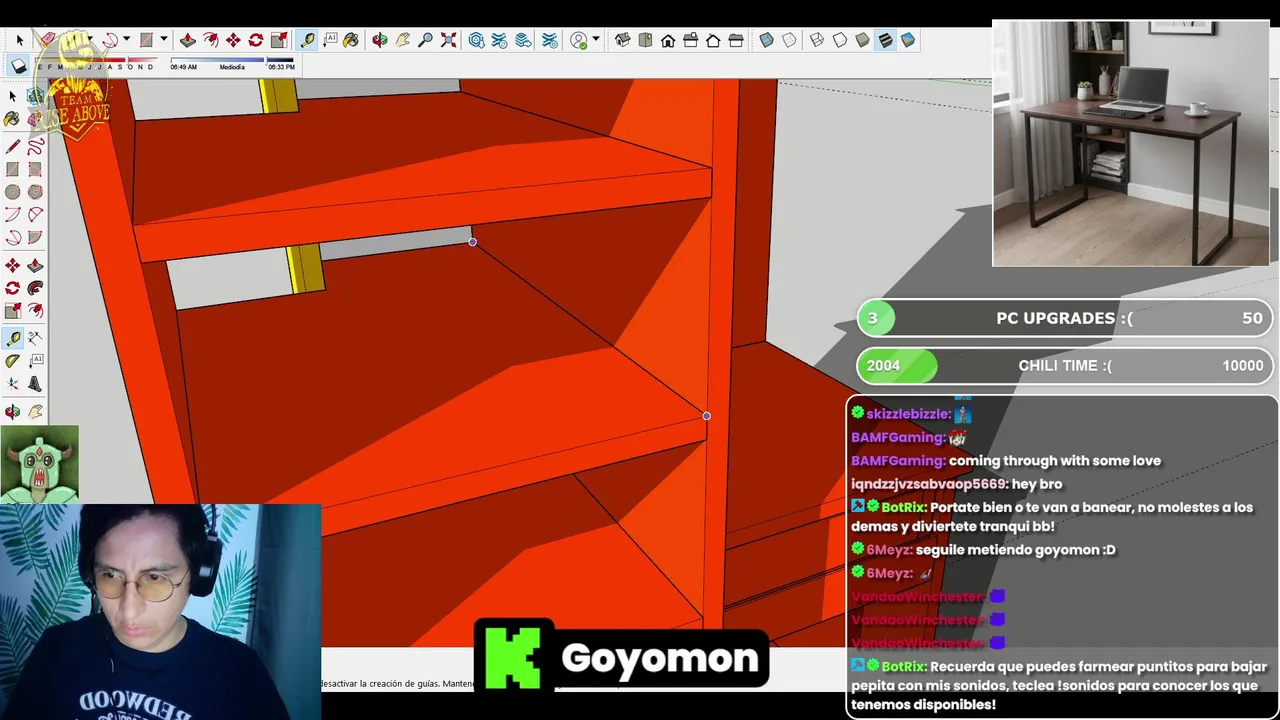
Task: Choose the Arc tool in the top toolbar
Action: (x=110, y=40)
